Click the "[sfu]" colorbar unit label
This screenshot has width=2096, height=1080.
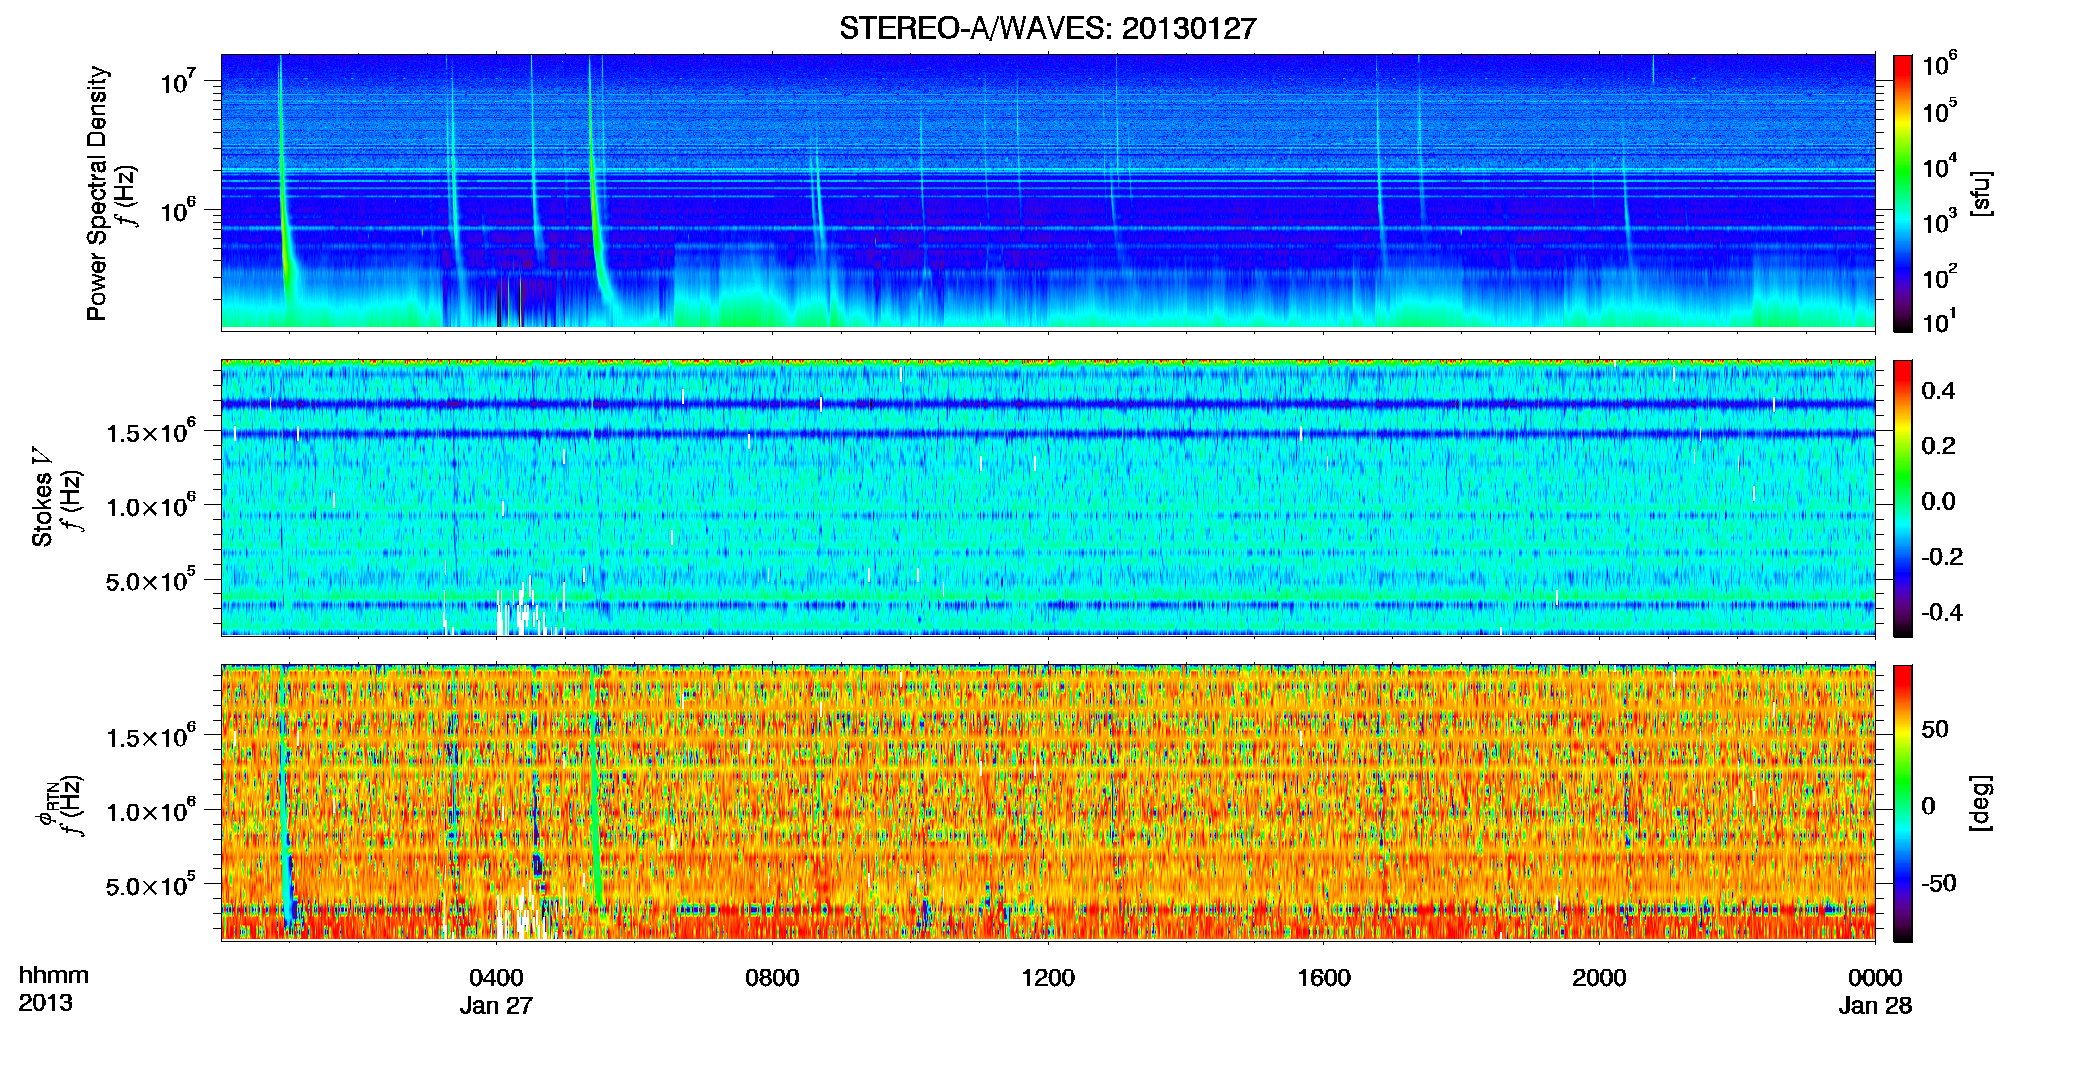point(1981,193)
